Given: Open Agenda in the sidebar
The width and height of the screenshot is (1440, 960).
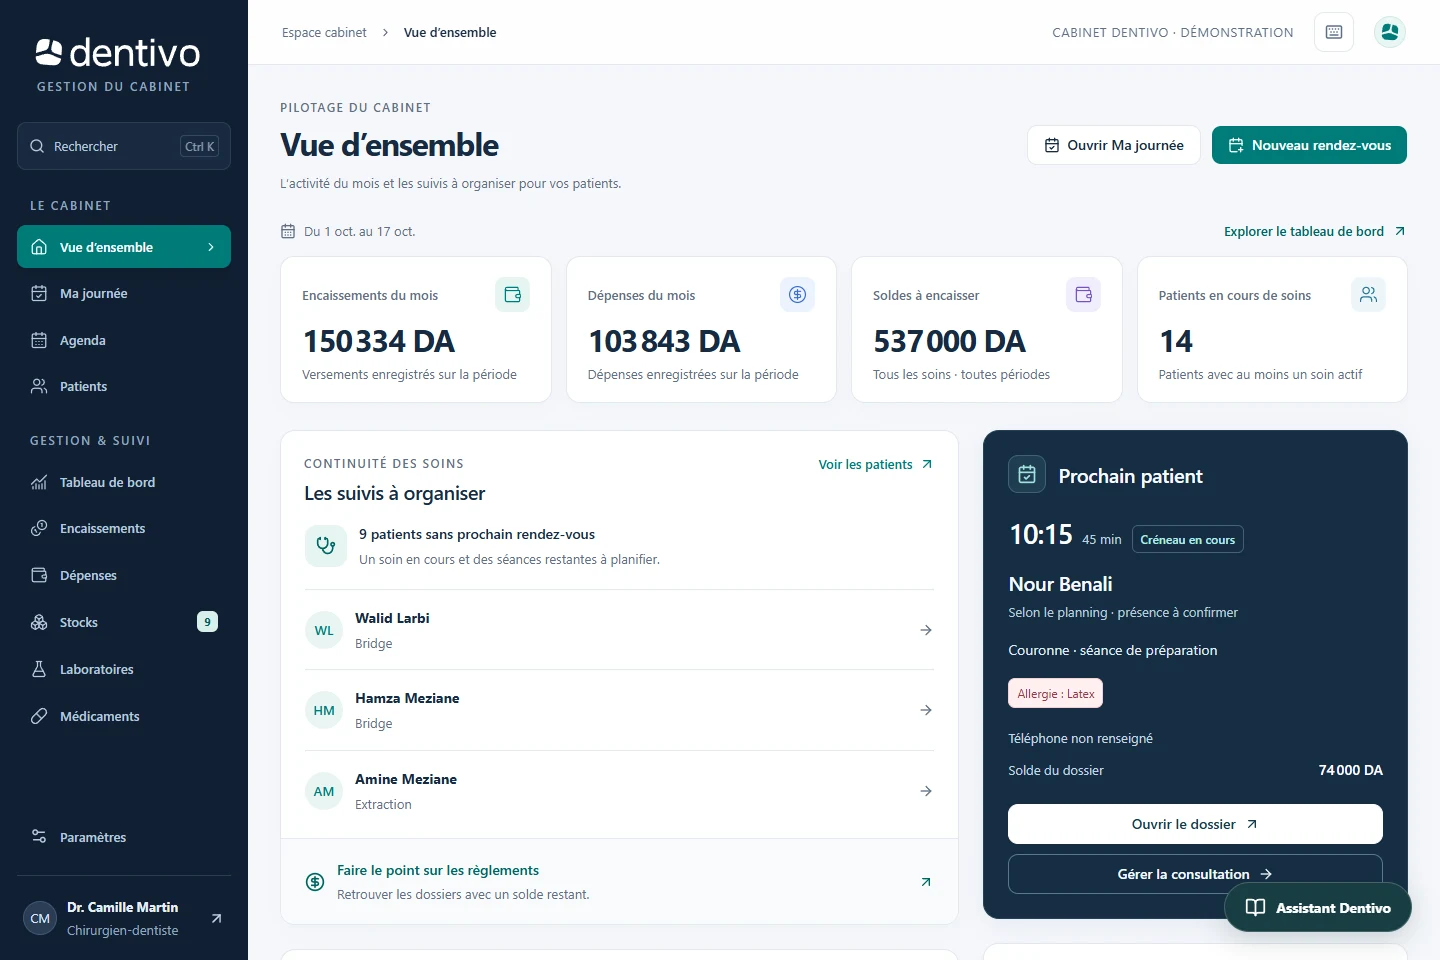Looking at the screenshot, I should [124, 340].
